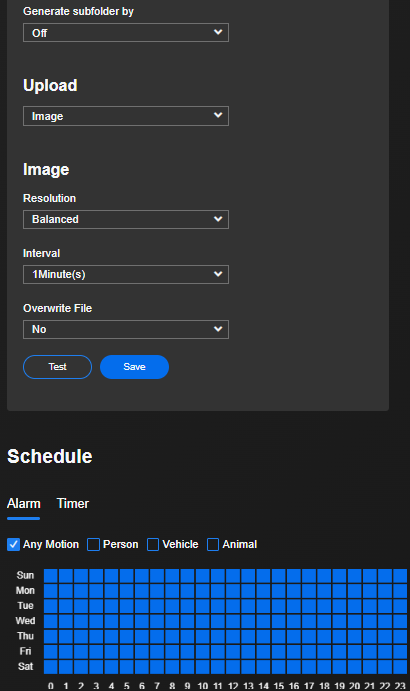Toggle the Sunday hour 0 schedule cell
The image size is (410, 691).
click(51, 576)
